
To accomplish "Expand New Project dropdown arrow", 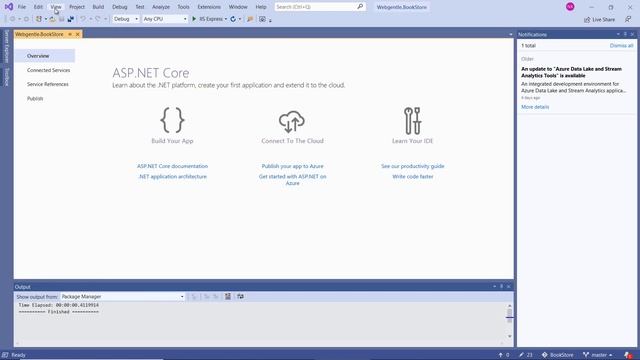I will pyautogui.click(x=46, y=19).
